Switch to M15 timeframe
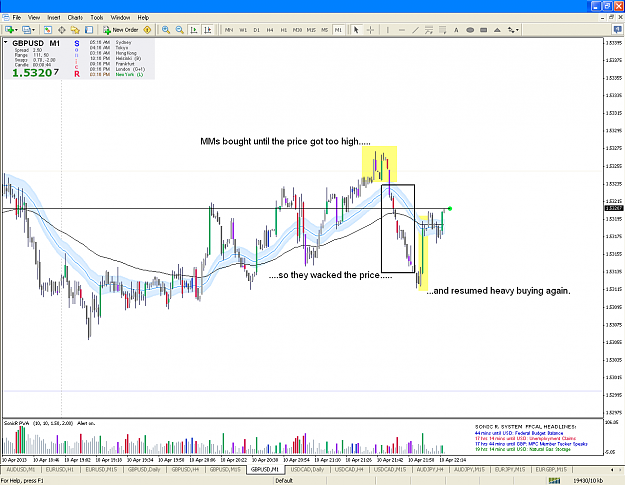This screenshot has width=625, height=485. 311,30
